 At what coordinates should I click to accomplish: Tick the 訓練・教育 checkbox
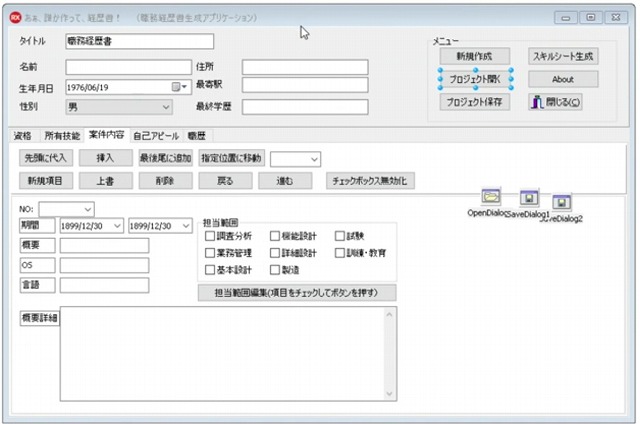340,253
